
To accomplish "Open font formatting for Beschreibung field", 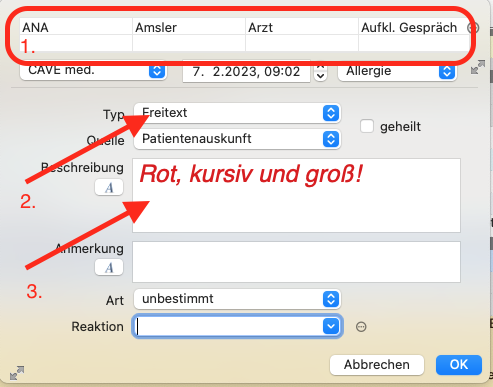I will coord(109,188).
